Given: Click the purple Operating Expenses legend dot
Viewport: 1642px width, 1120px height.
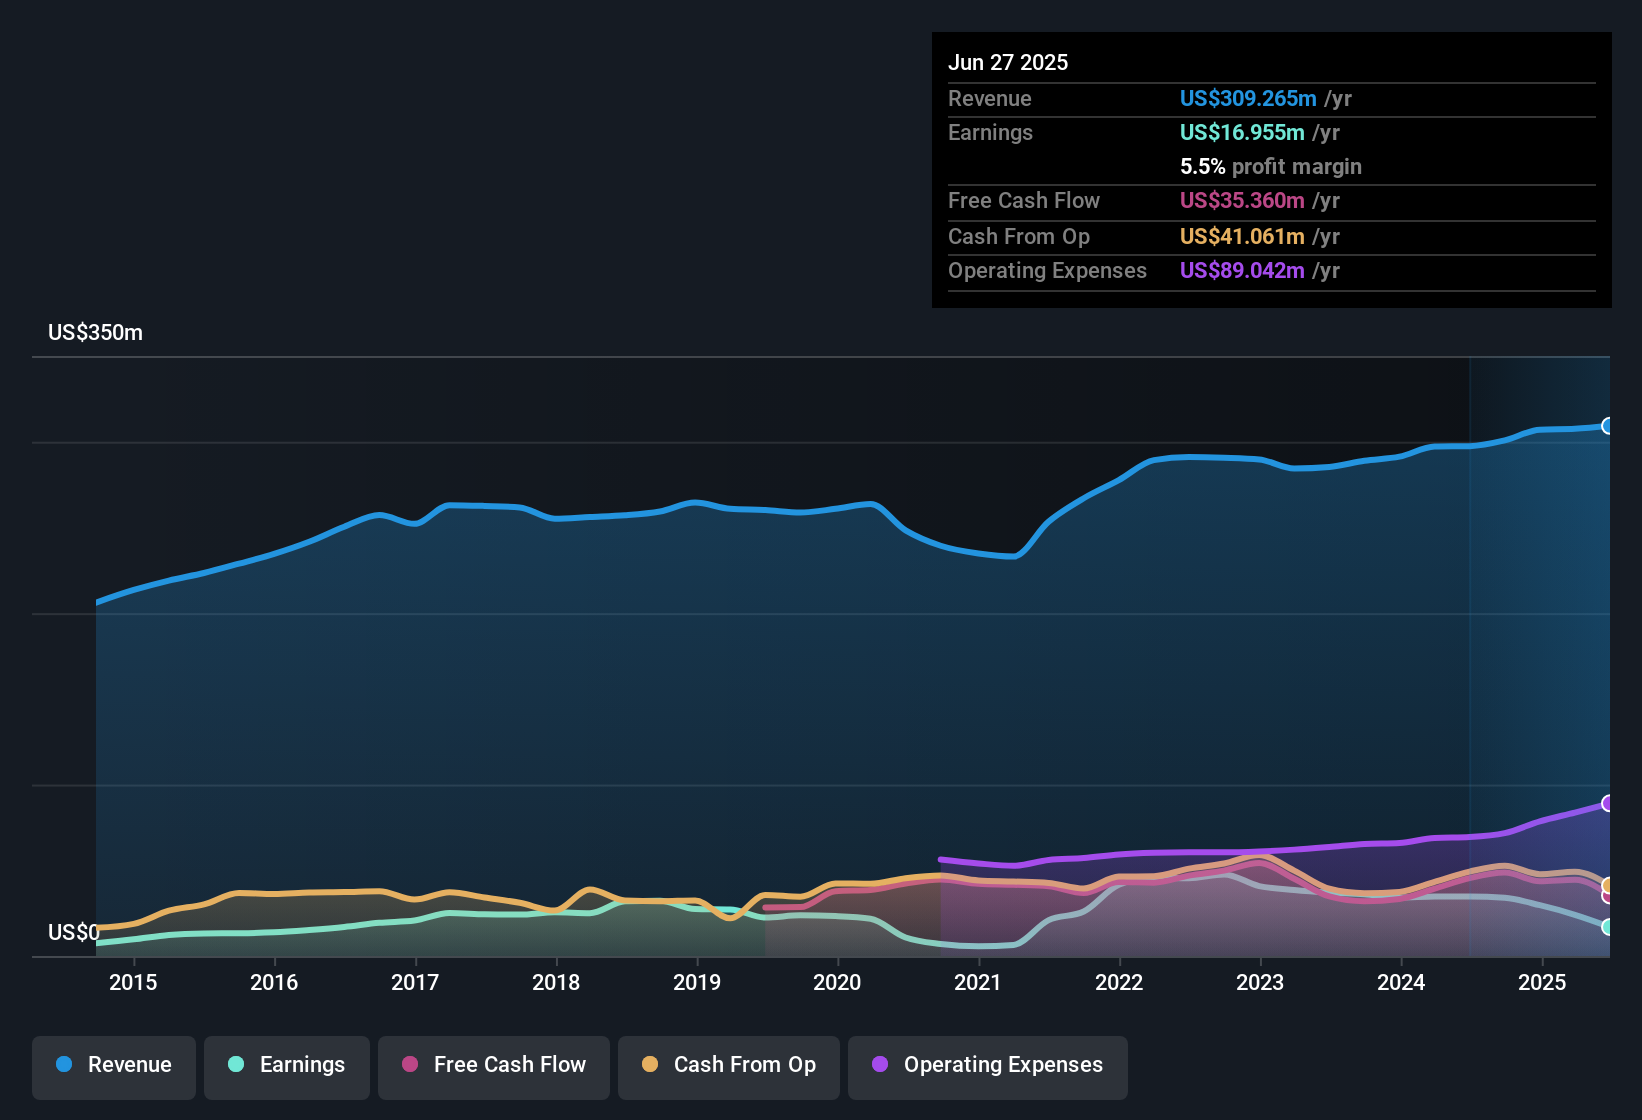Looking at the screenshot, I should click(x=880, y=1064).
